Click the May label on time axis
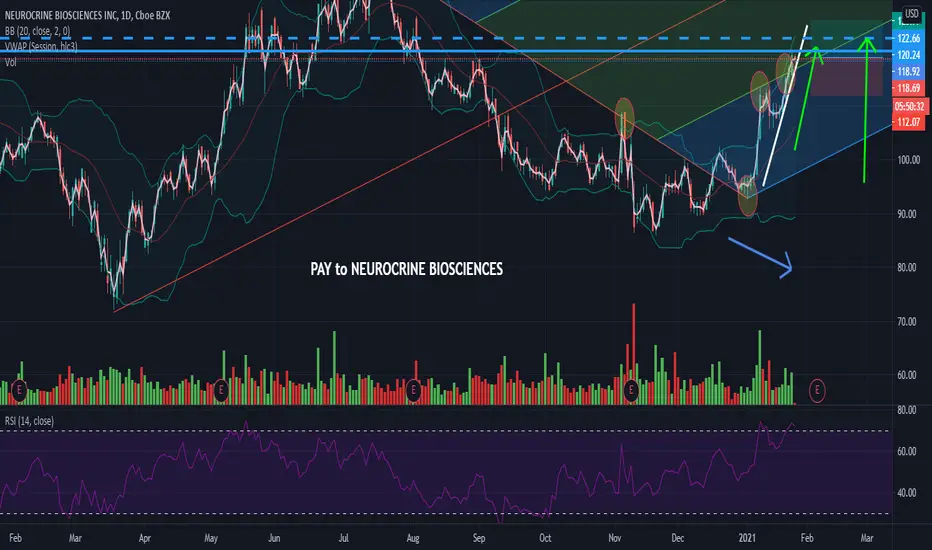This screenshot has height=550, width=932. click(211, 538)
